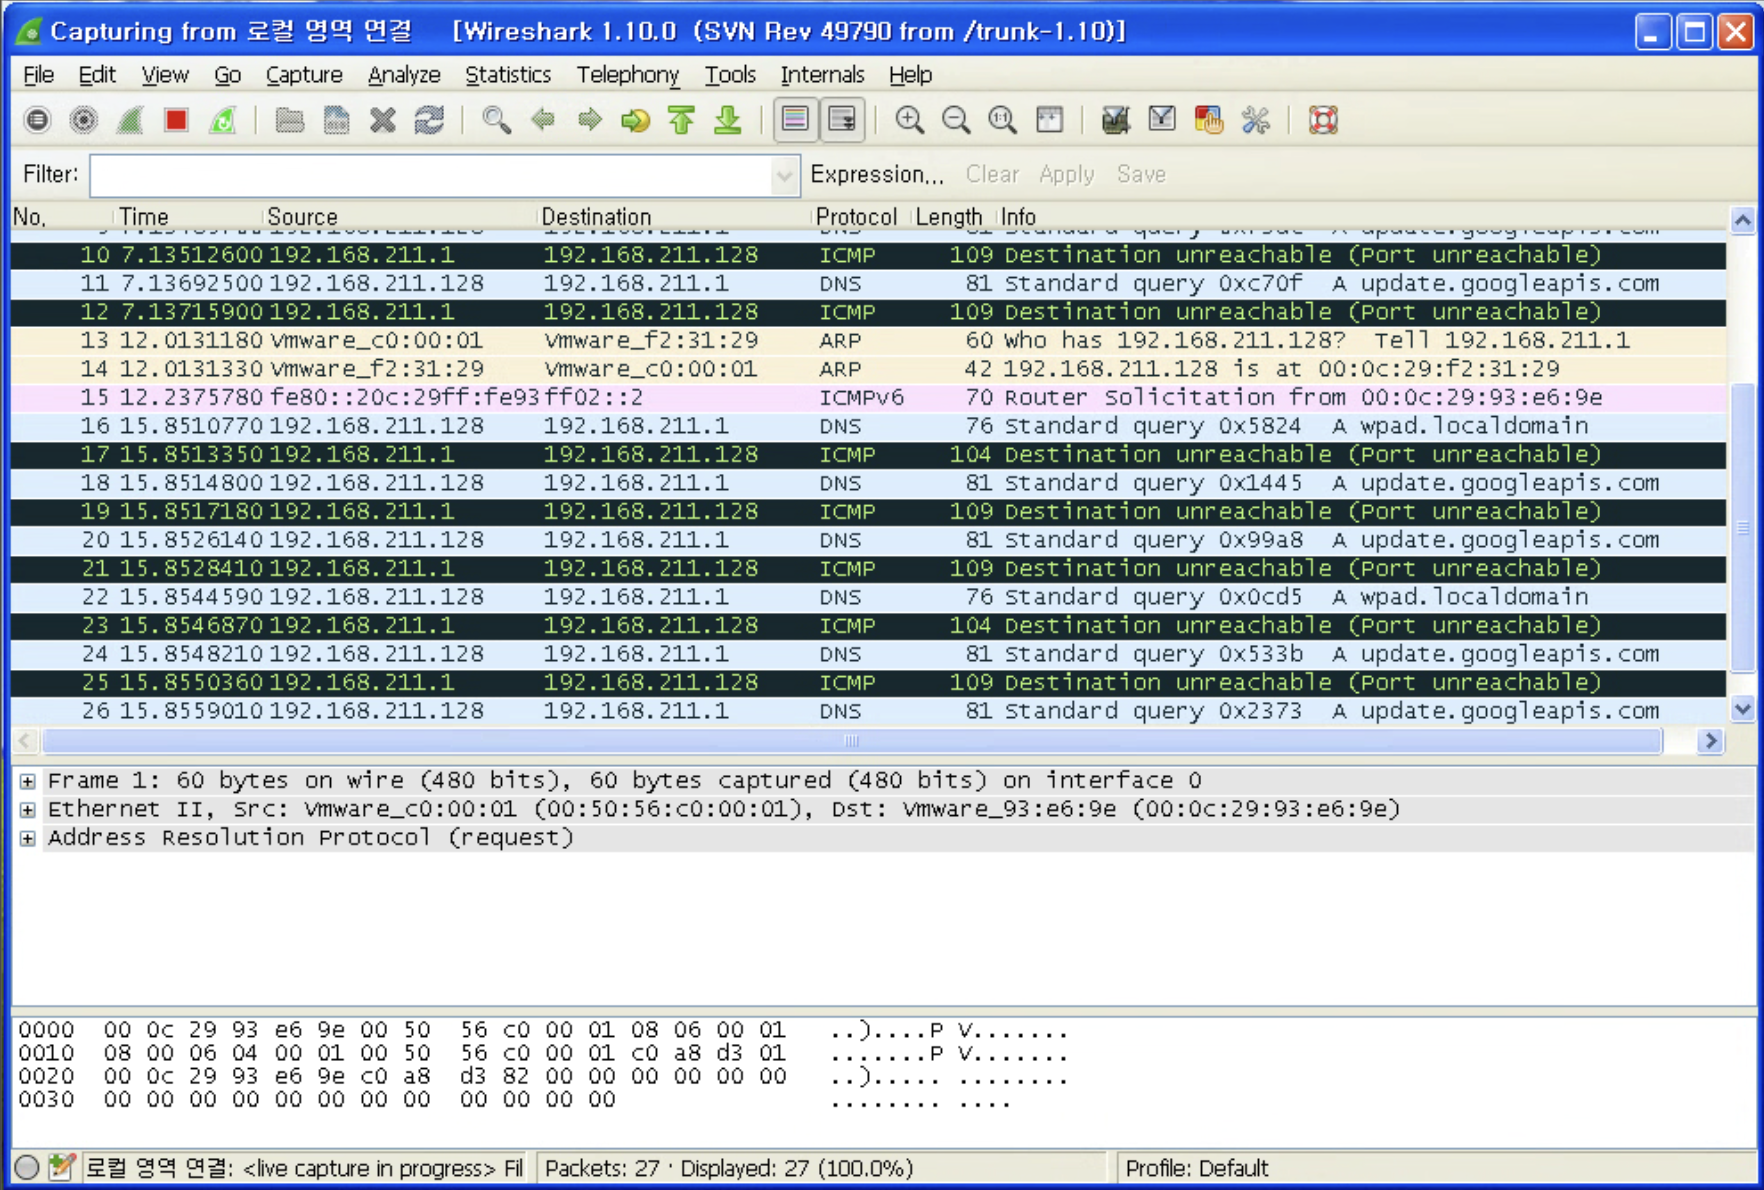This screenshot has height=1190, width=1764.
Task: Click the packet list scroll right arrow
Action: tap(1711, 741)
